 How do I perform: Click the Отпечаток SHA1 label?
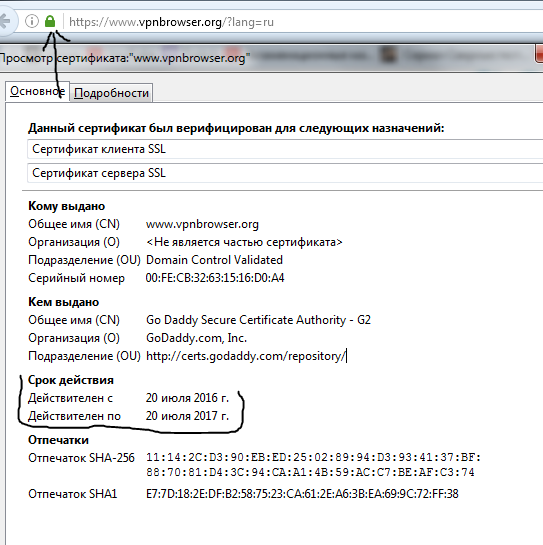pos(72,494)
